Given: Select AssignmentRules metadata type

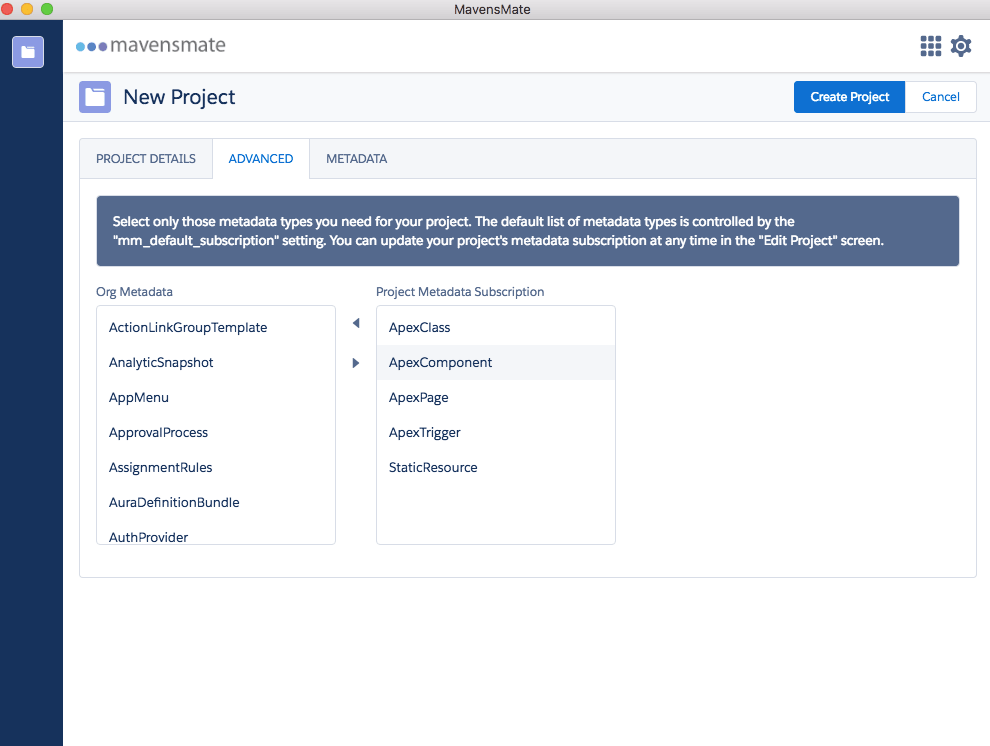Looking at the screenshot, I should coord(216,468).
